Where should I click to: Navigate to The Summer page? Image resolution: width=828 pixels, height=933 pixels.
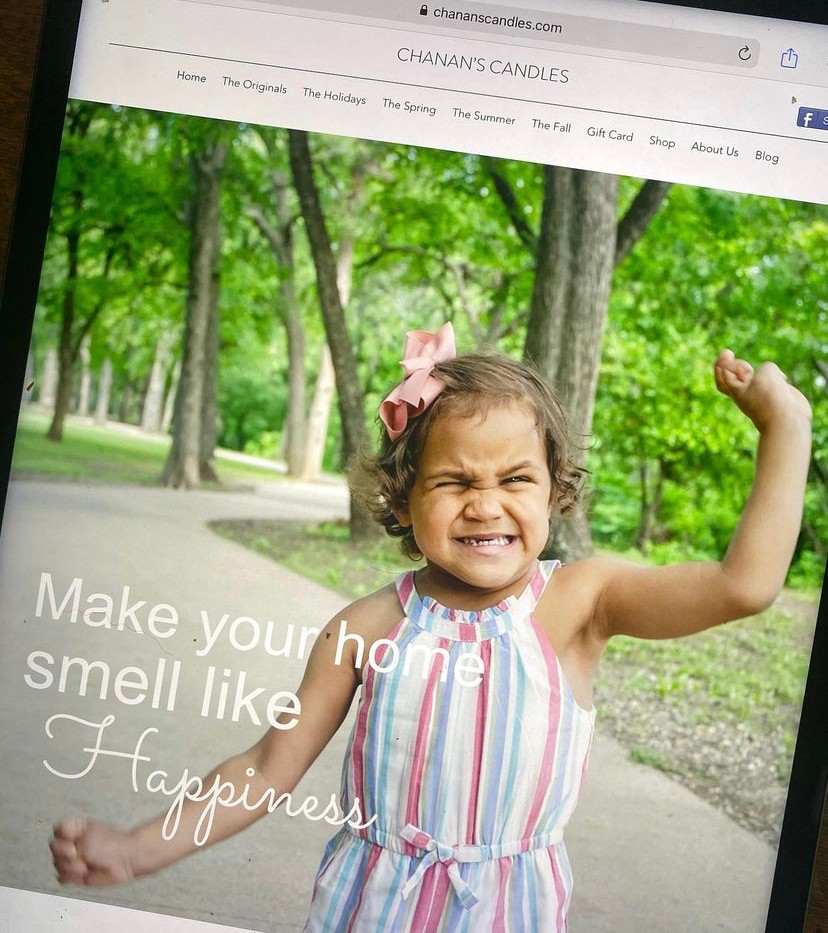click(x=484, y=116)
